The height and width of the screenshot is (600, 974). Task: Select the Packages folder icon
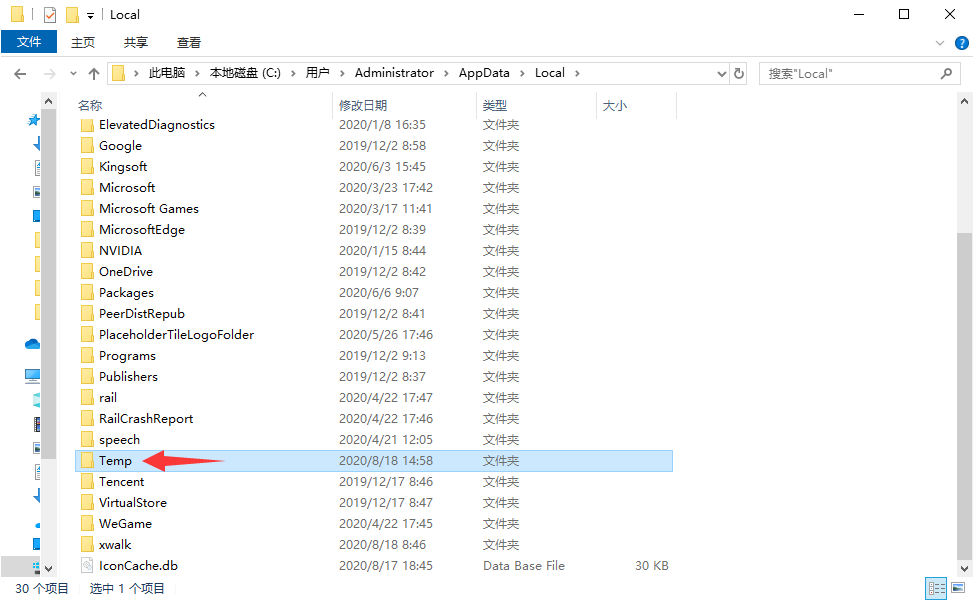point(88,293)
